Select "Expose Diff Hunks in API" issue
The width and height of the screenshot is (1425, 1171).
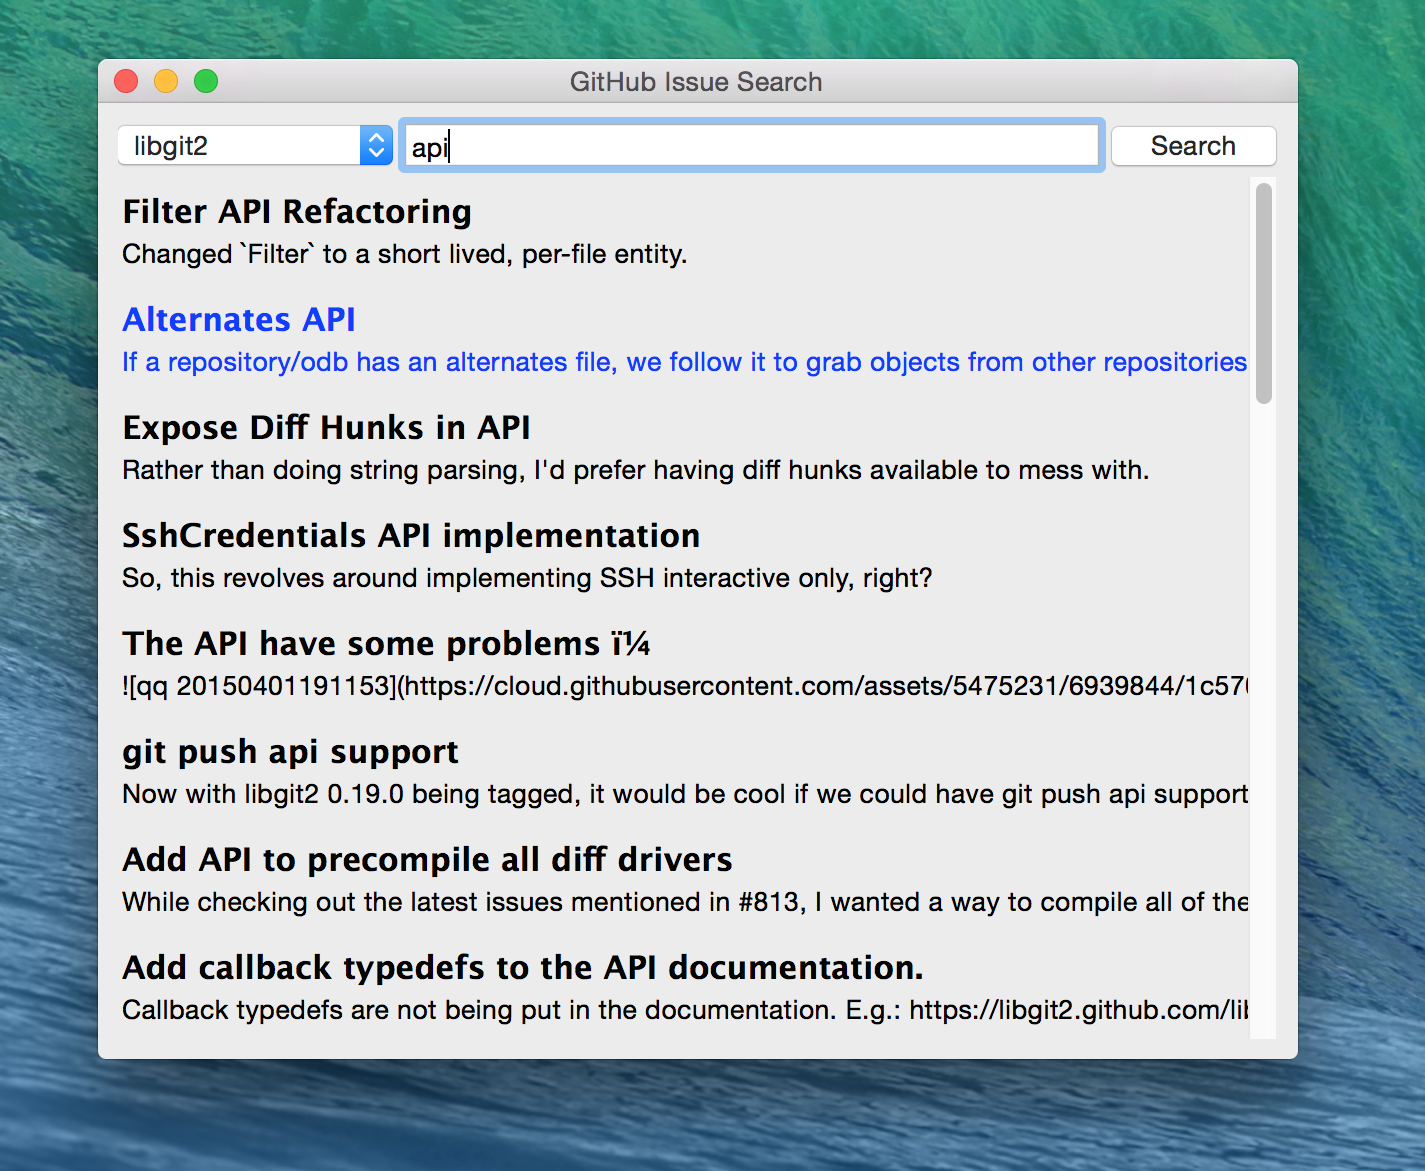tap(326, 428)
